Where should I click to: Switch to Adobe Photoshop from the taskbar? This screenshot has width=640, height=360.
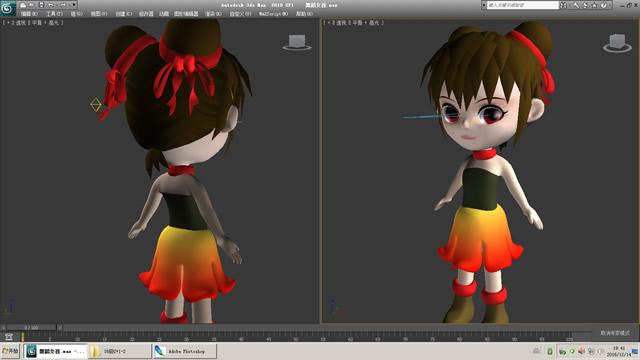click(184, 351)
